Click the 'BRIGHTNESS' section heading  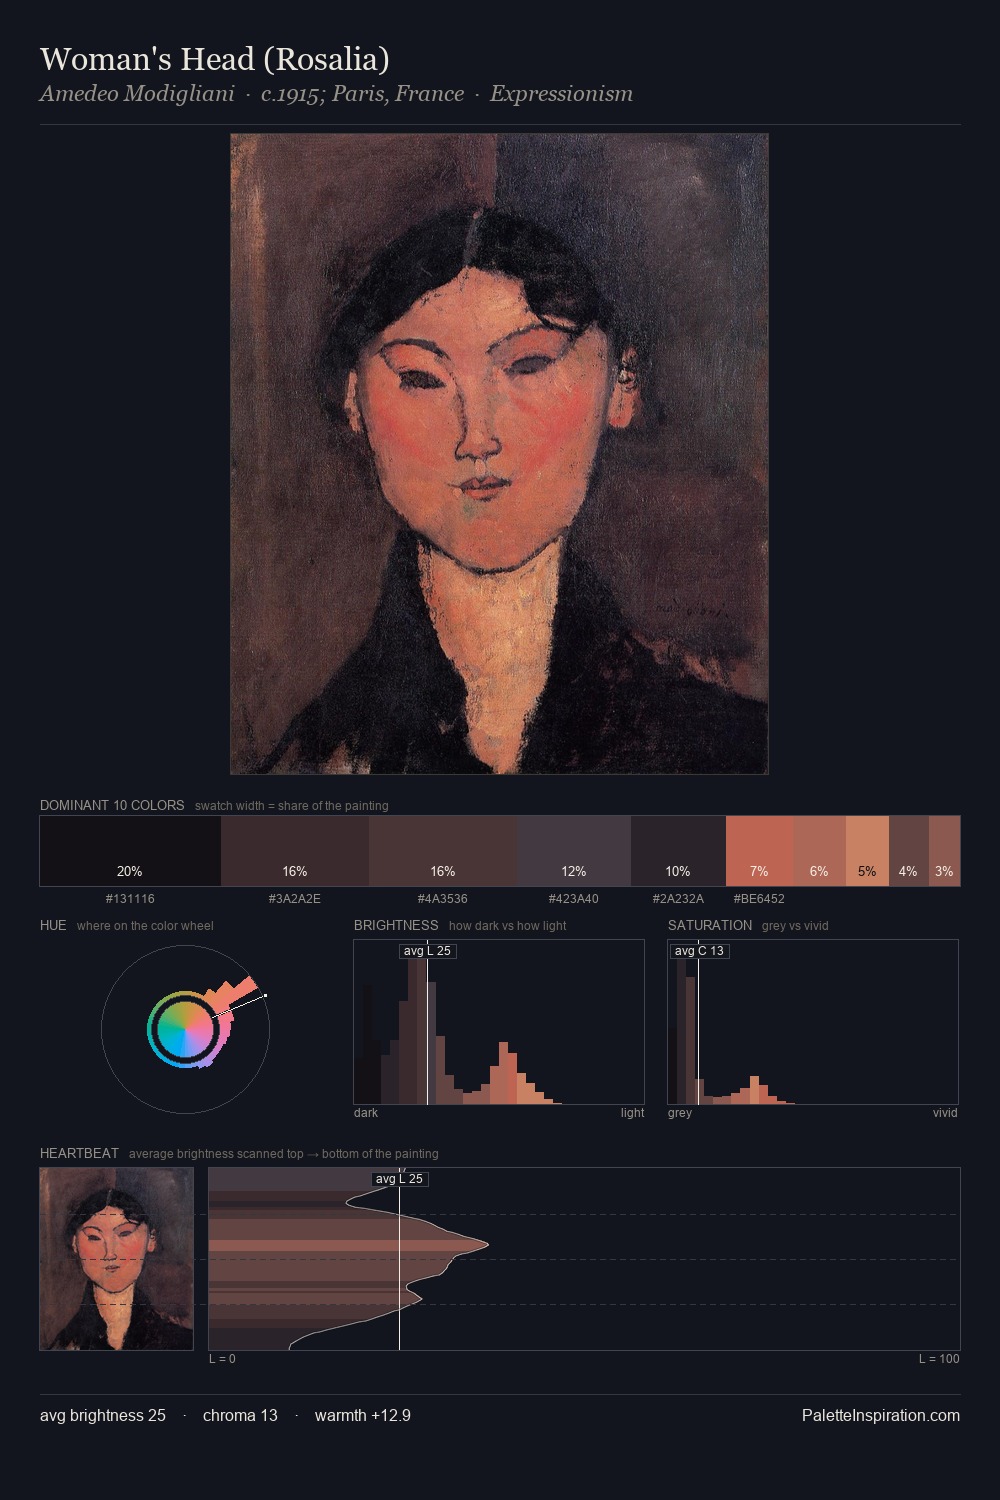coord(396,925)
